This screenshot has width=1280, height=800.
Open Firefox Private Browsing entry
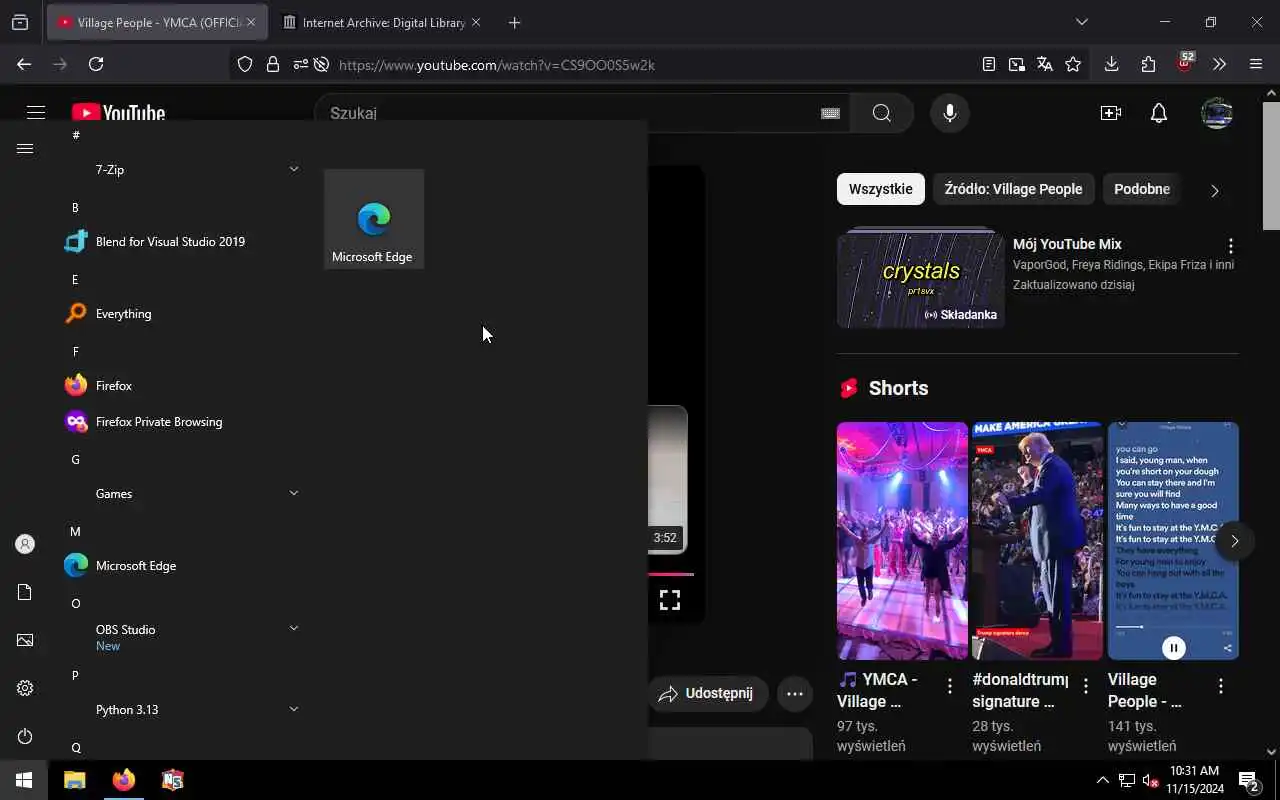click(x=180, y=421)
